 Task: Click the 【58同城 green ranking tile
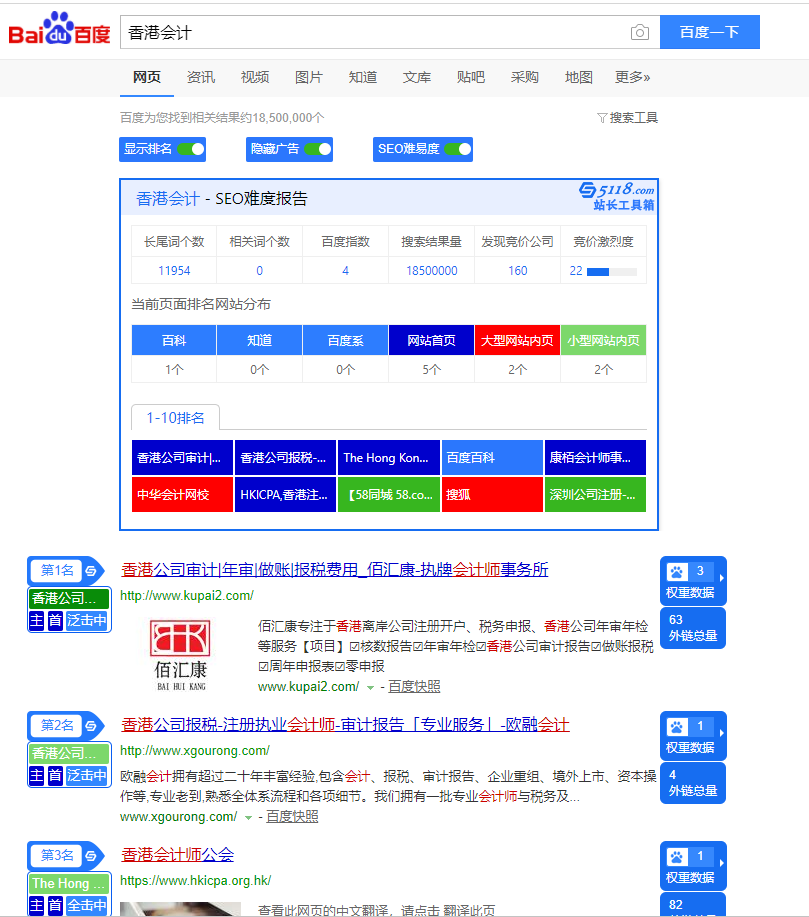coord(389,495)
